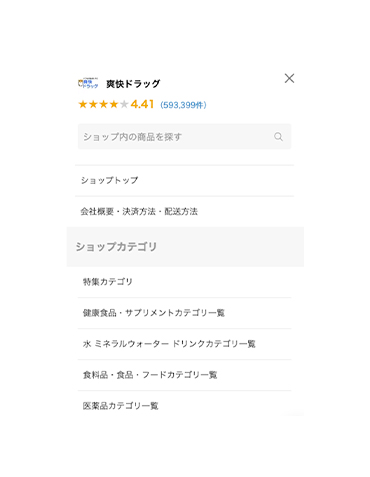This screenshot has height=477, width=370.
Task: Click the third gold rating star
Action: pos(103,104)
